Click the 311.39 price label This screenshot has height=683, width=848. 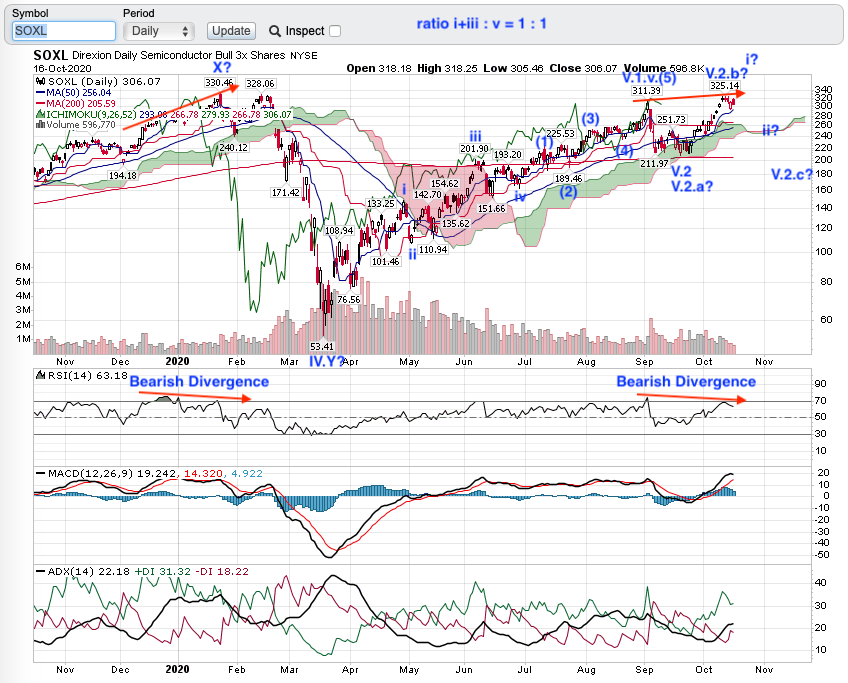pyautogui.click(x=647, y=91)
